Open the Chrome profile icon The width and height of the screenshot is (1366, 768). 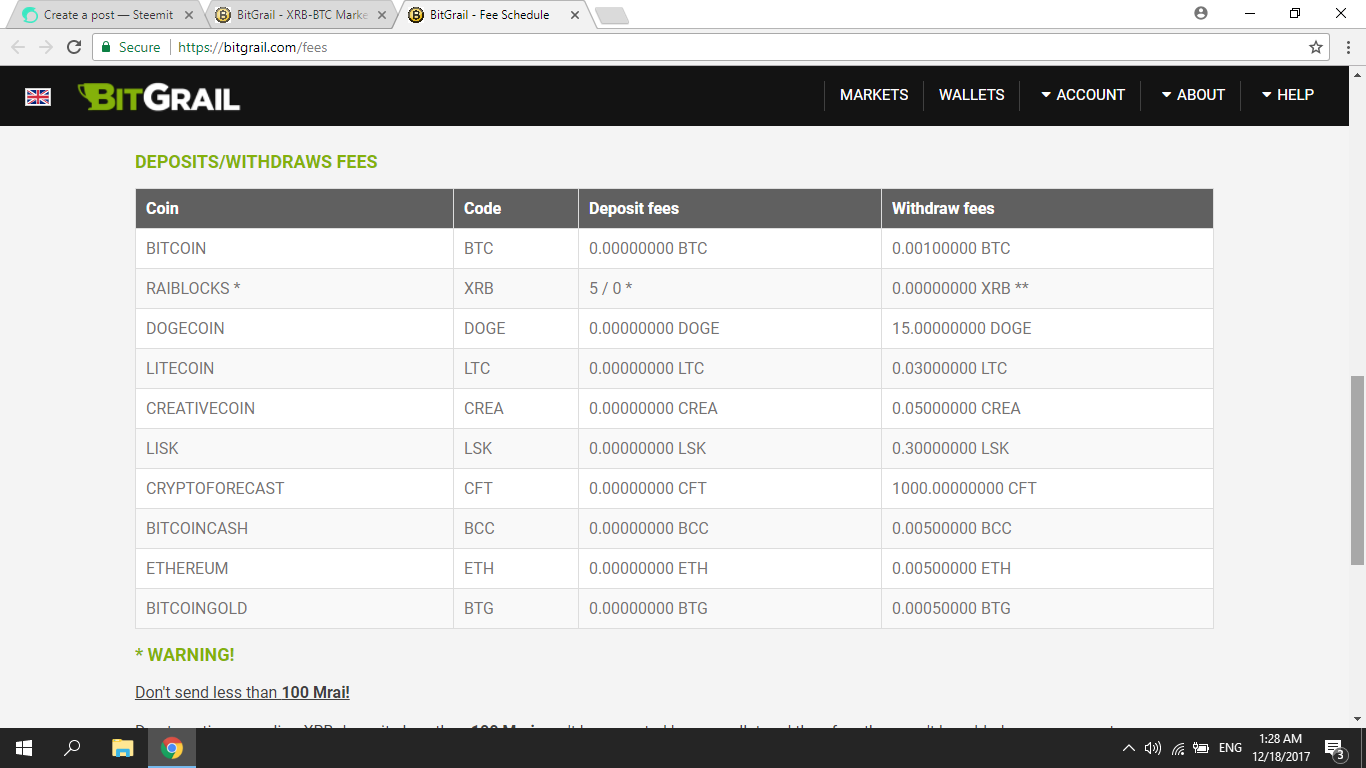point(1201,13)
